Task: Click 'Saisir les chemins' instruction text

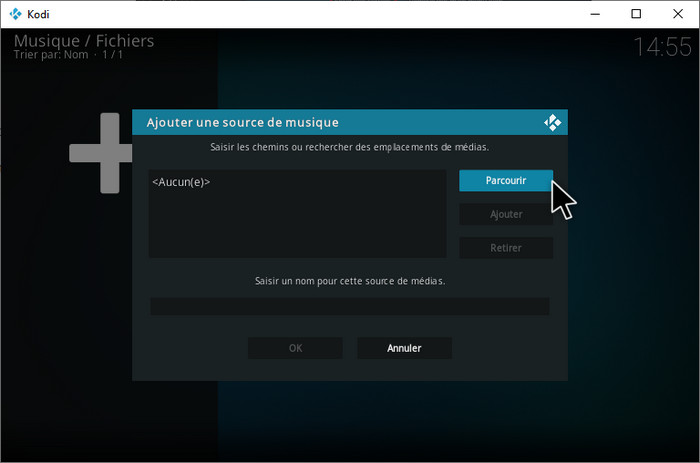Action: pos(350,147)
